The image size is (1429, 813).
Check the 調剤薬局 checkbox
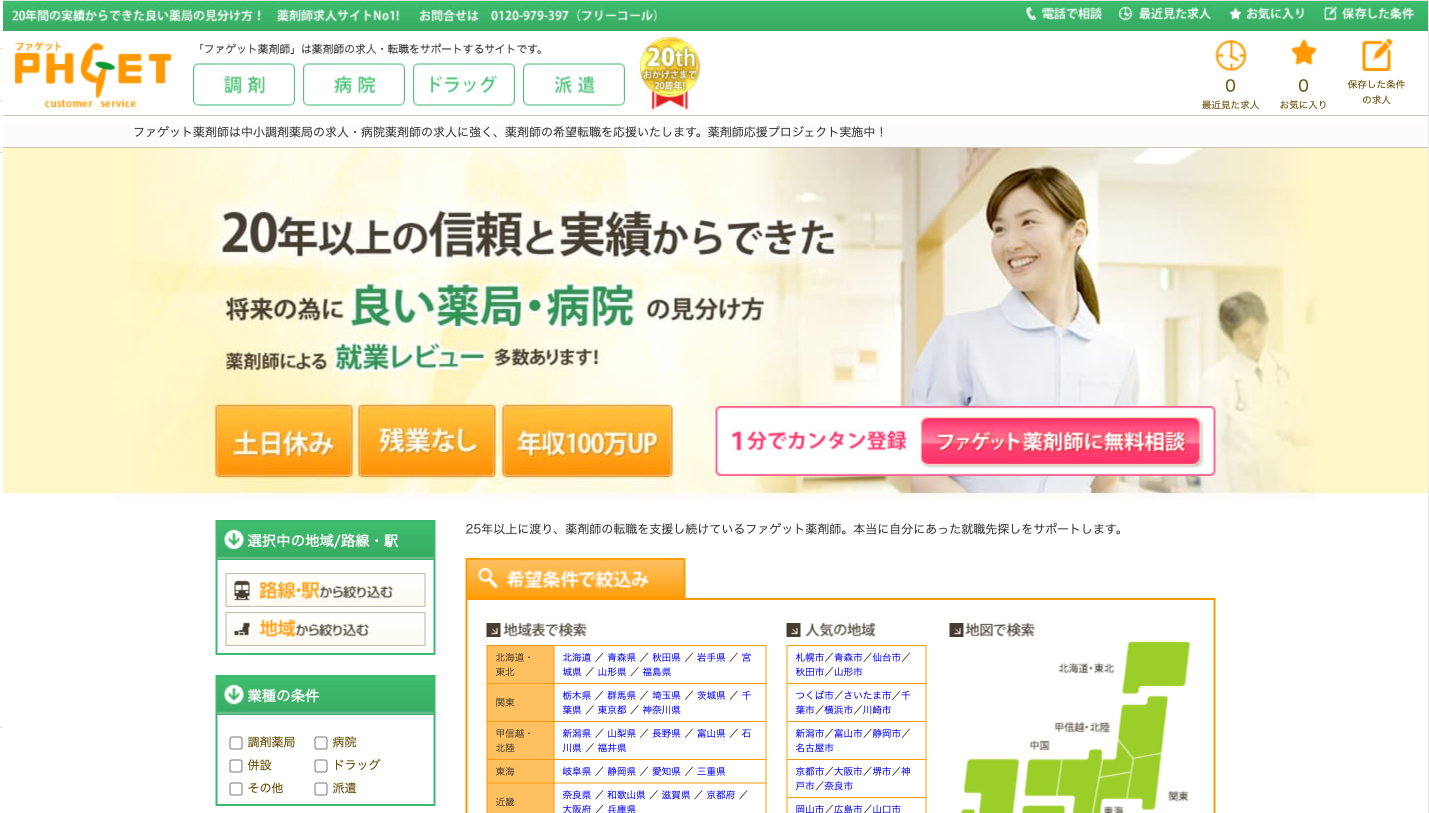coord(236,743)
